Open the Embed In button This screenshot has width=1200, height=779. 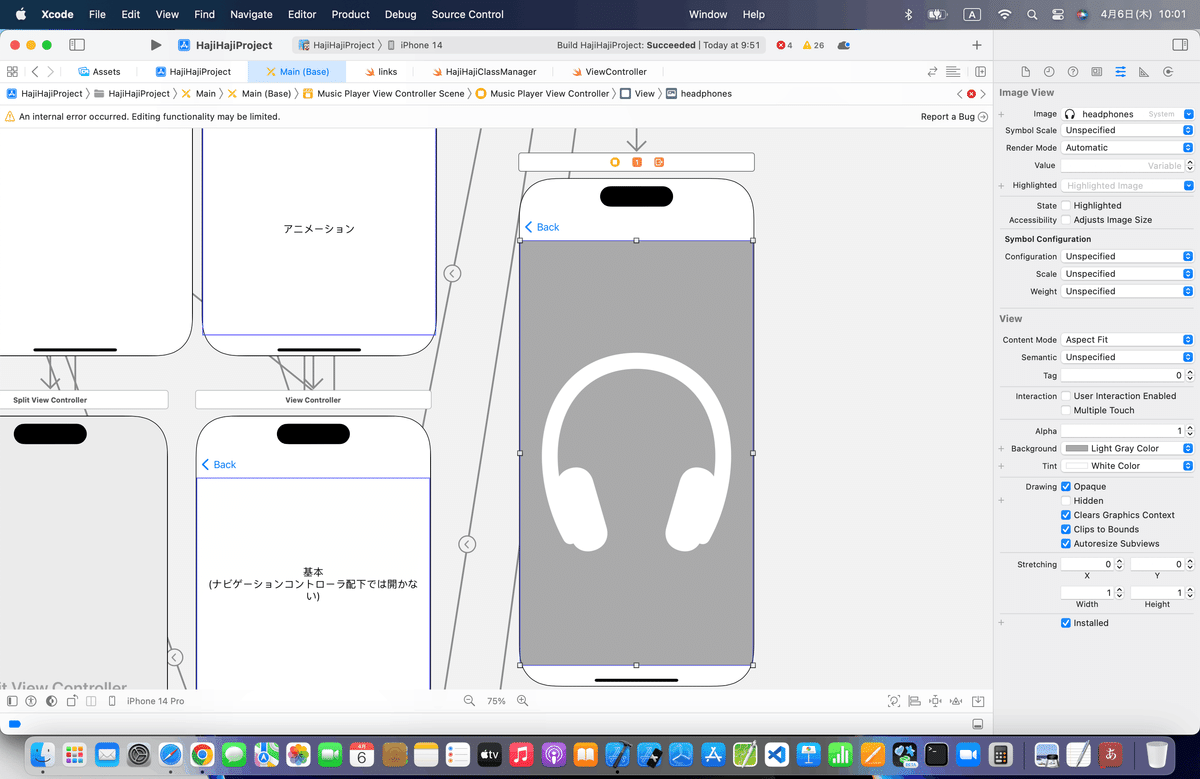(x=978, y=702)
